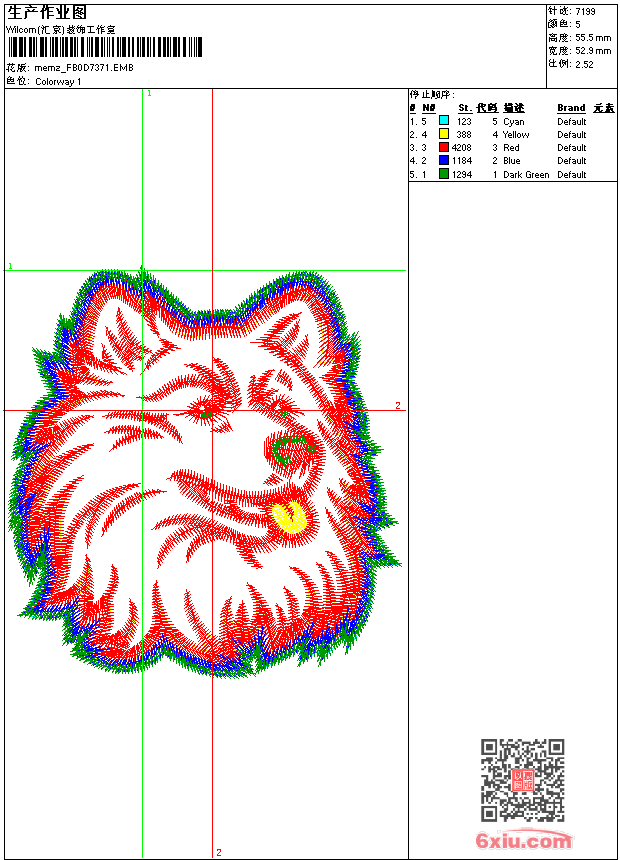The width and height of the screenshot is (620, 860).
Task: Click the 'N#' column header
Action: [429, 108]
